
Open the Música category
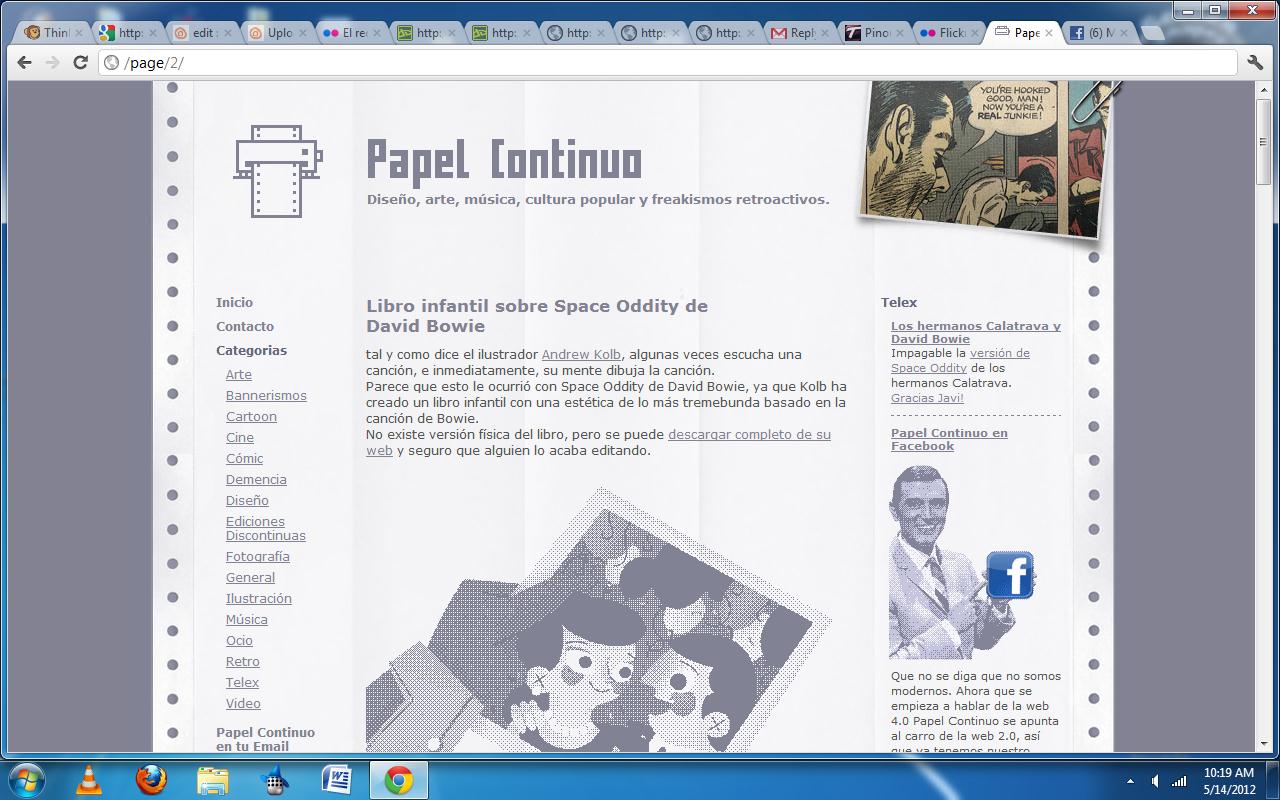(x=246, y=619)
